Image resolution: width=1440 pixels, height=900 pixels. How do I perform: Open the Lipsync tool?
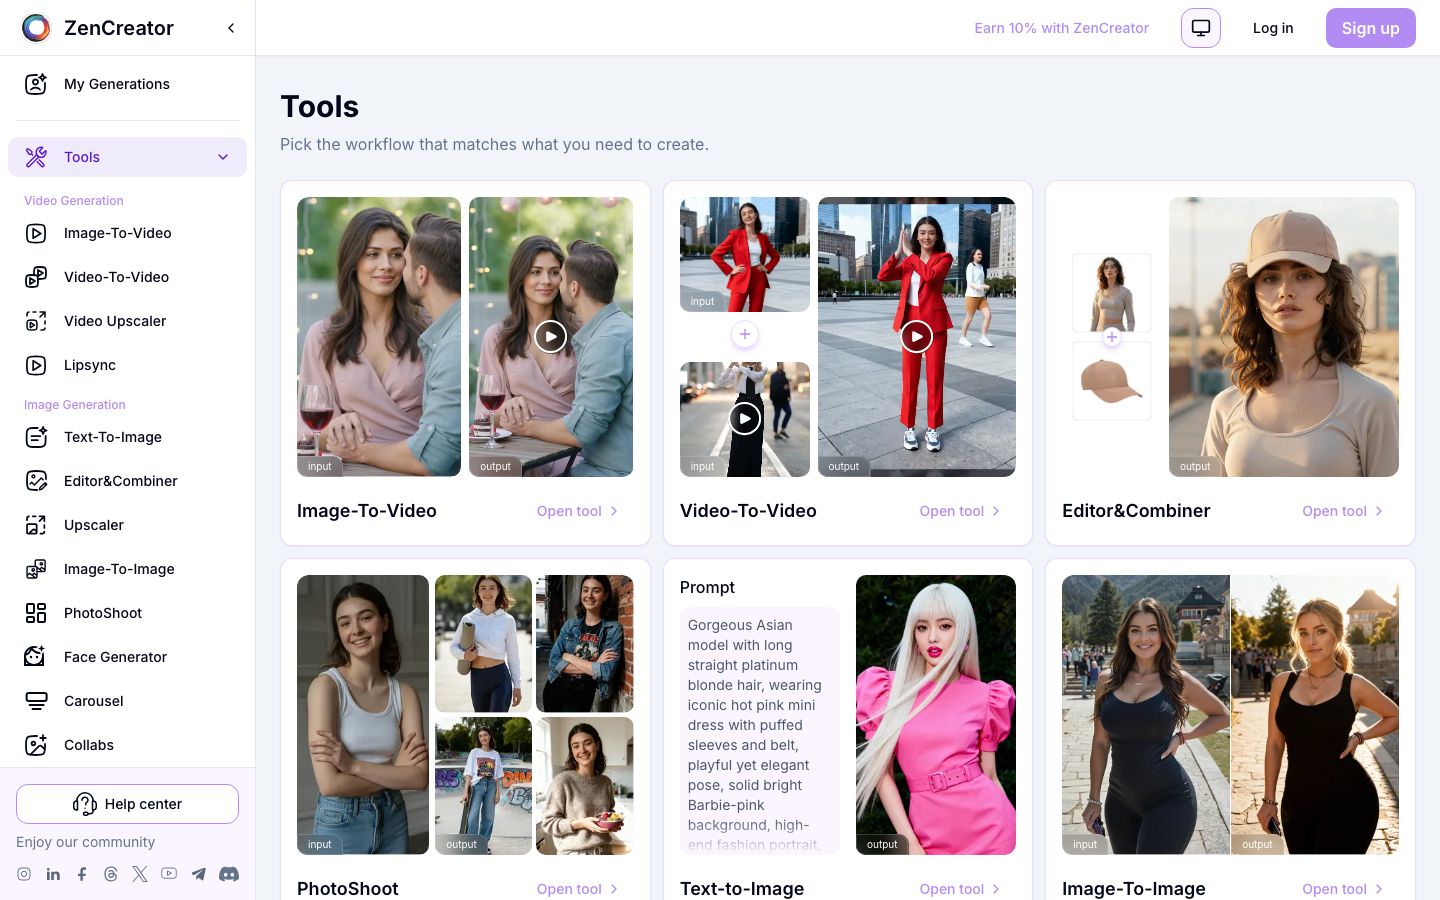coord(88,365)
